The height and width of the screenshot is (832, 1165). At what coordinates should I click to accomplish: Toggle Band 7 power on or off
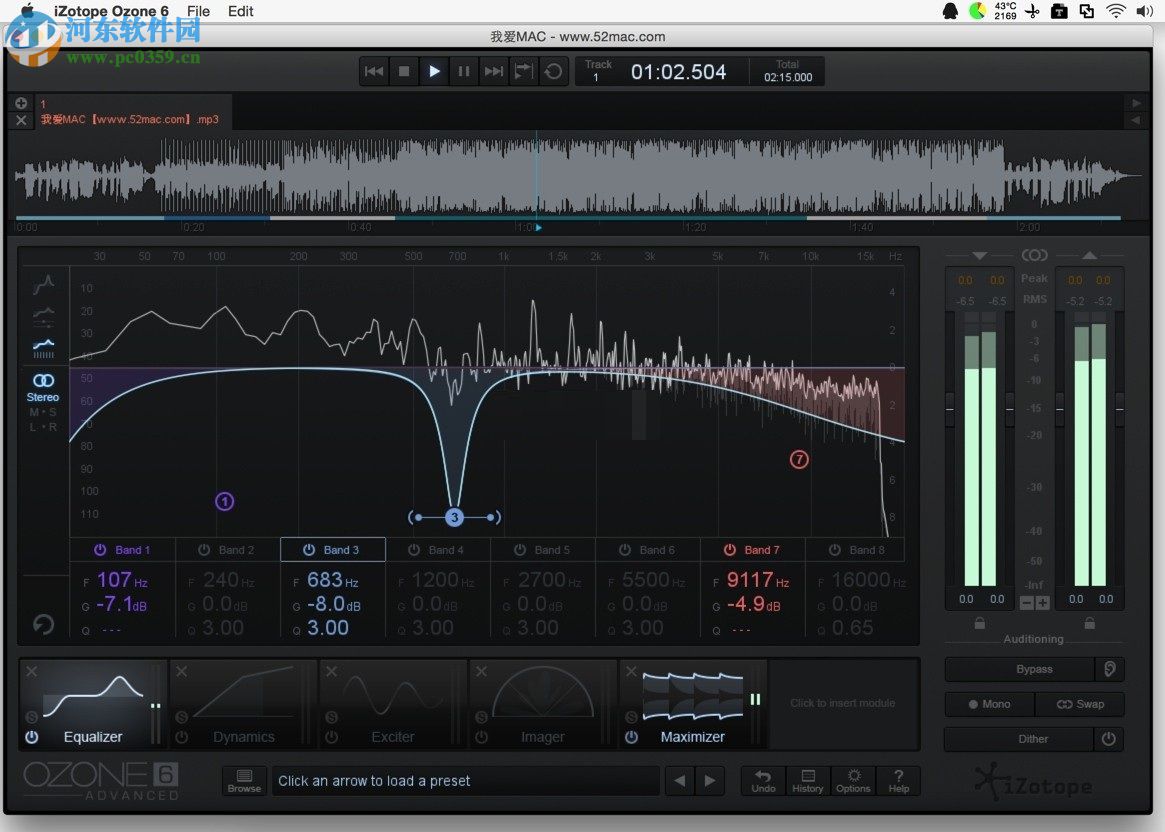click(729, 549)
